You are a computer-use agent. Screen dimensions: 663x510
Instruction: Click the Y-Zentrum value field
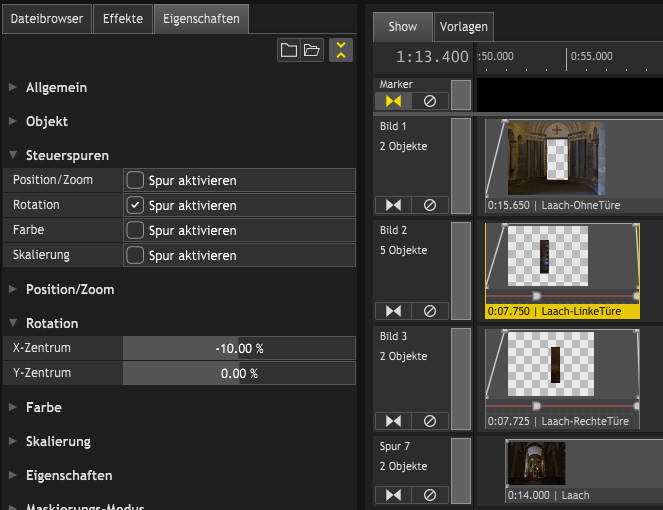[238, 373]
